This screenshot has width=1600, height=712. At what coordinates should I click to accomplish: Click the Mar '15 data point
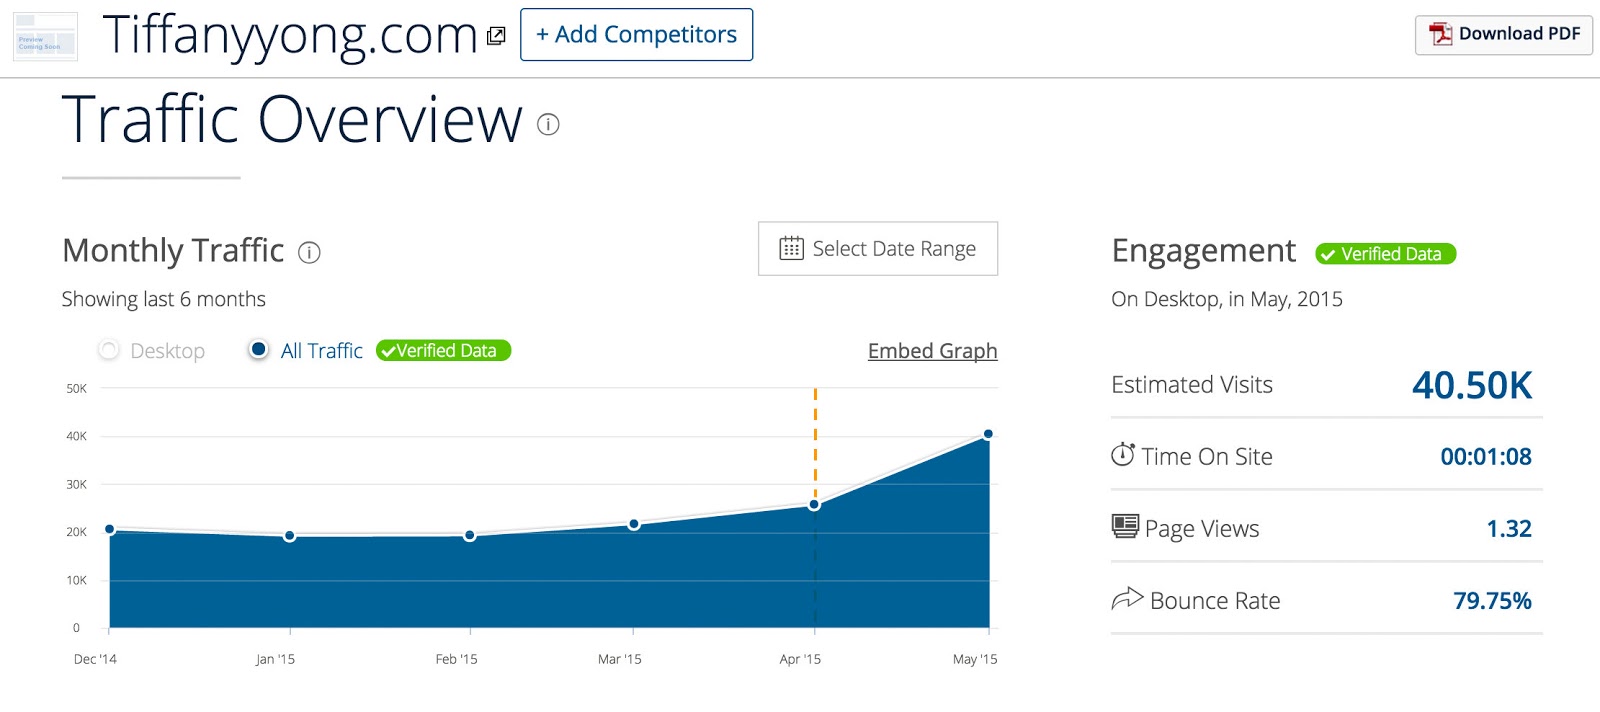pyautogui.click(x=634, y=524)
